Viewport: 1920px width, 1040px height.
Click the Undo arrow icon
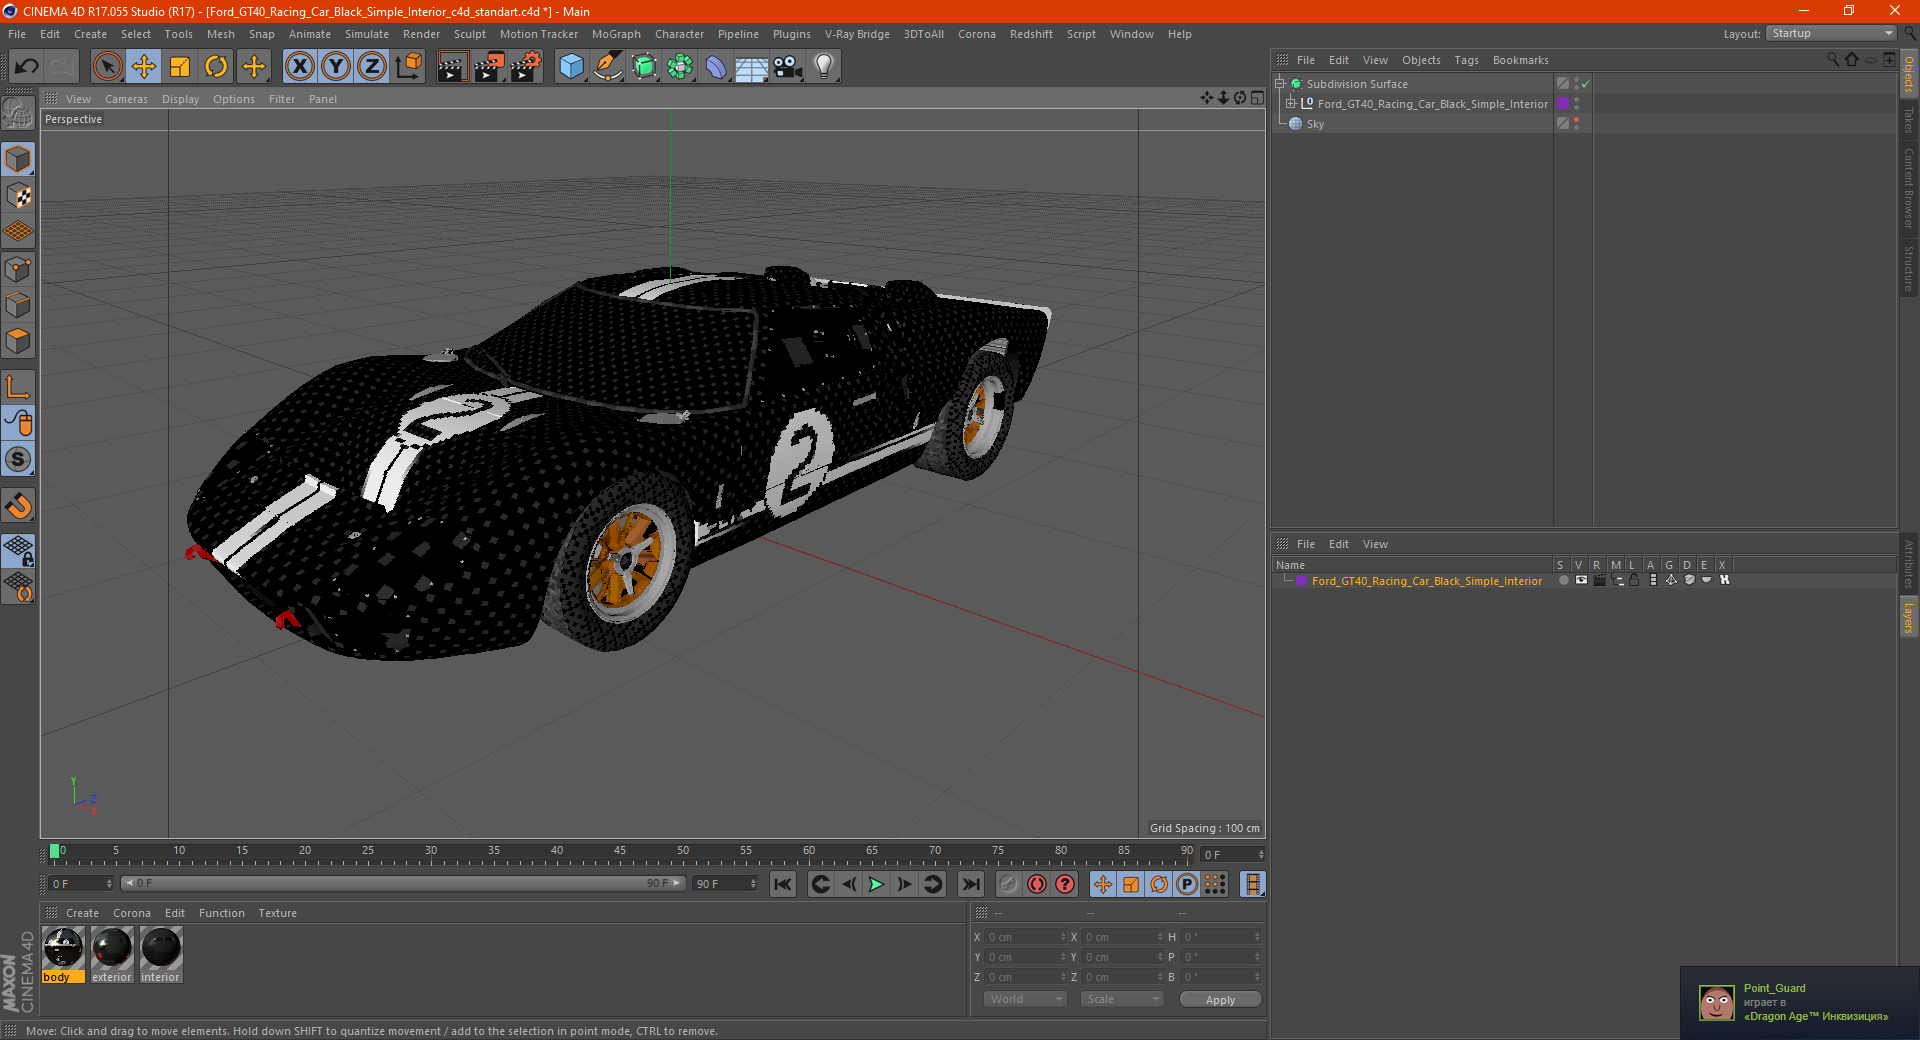[27, 67]
